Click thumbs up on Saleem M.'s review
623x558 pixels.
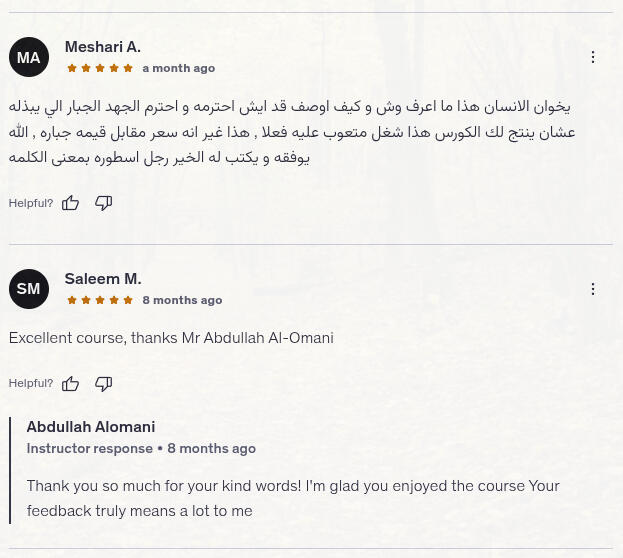(70, 383)
